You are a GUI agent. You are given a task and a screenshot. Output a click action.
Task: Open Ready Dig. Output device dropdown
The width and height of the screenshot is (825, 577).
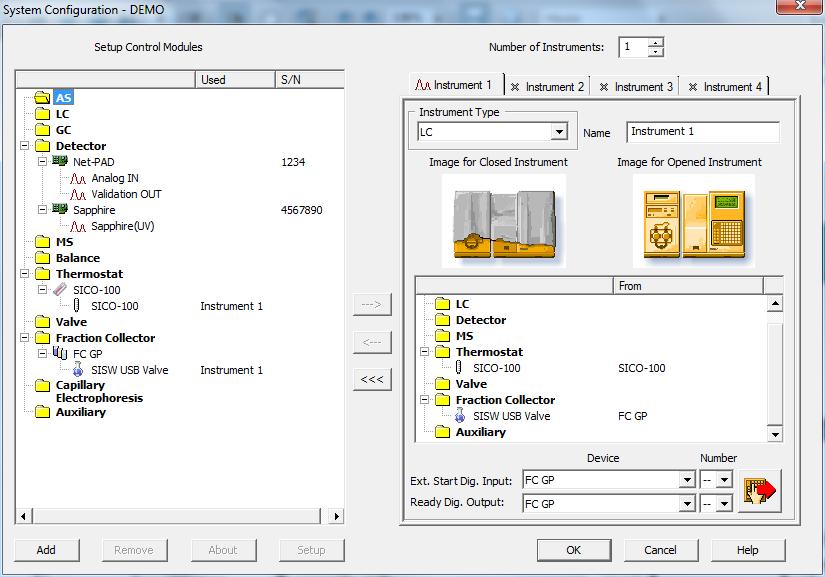(x=687, y=504)
